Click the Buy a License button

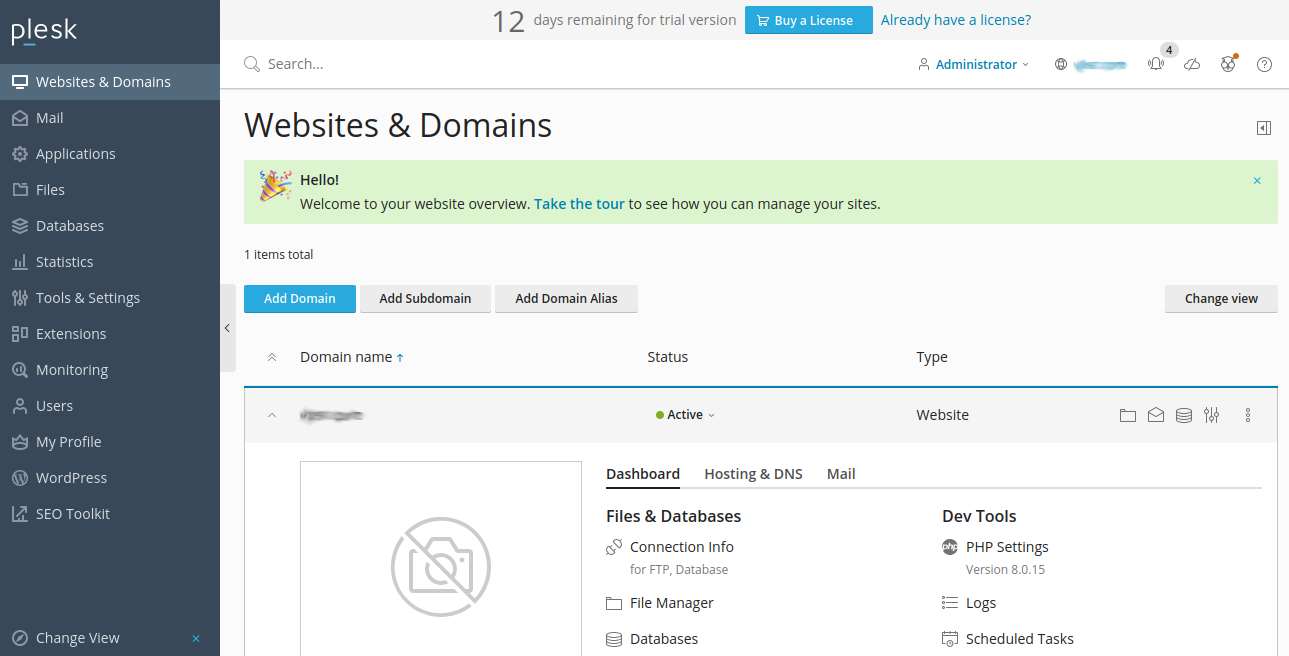click(808, 20)
